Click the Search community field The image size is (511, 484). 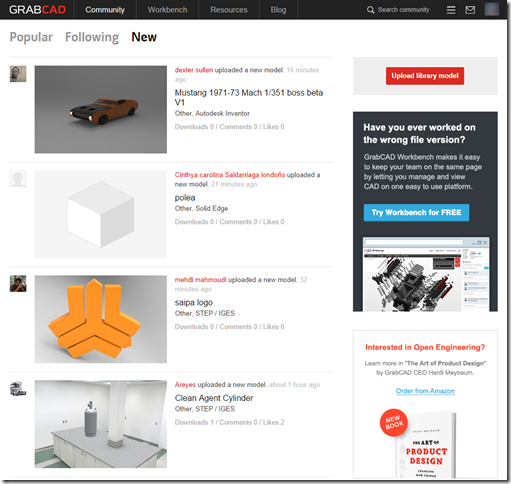pos(404,10)
